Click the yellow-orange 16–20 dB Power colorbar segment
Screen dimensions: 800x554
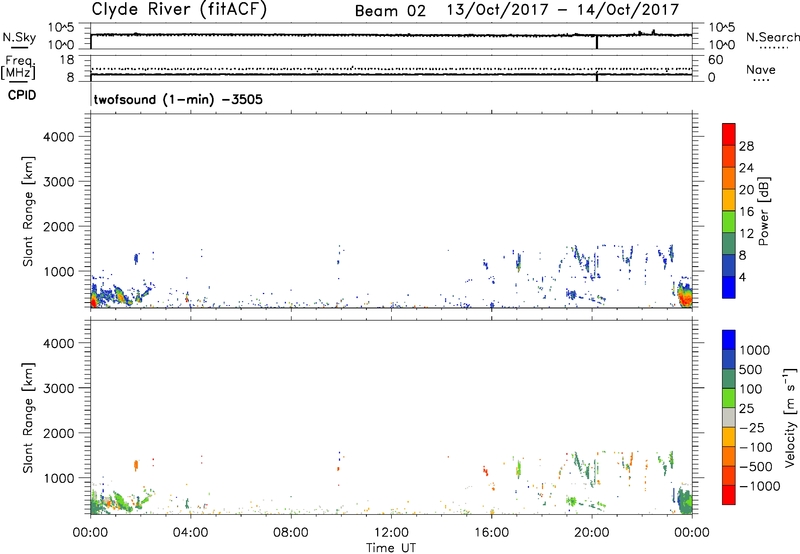(x=729, y=199)
